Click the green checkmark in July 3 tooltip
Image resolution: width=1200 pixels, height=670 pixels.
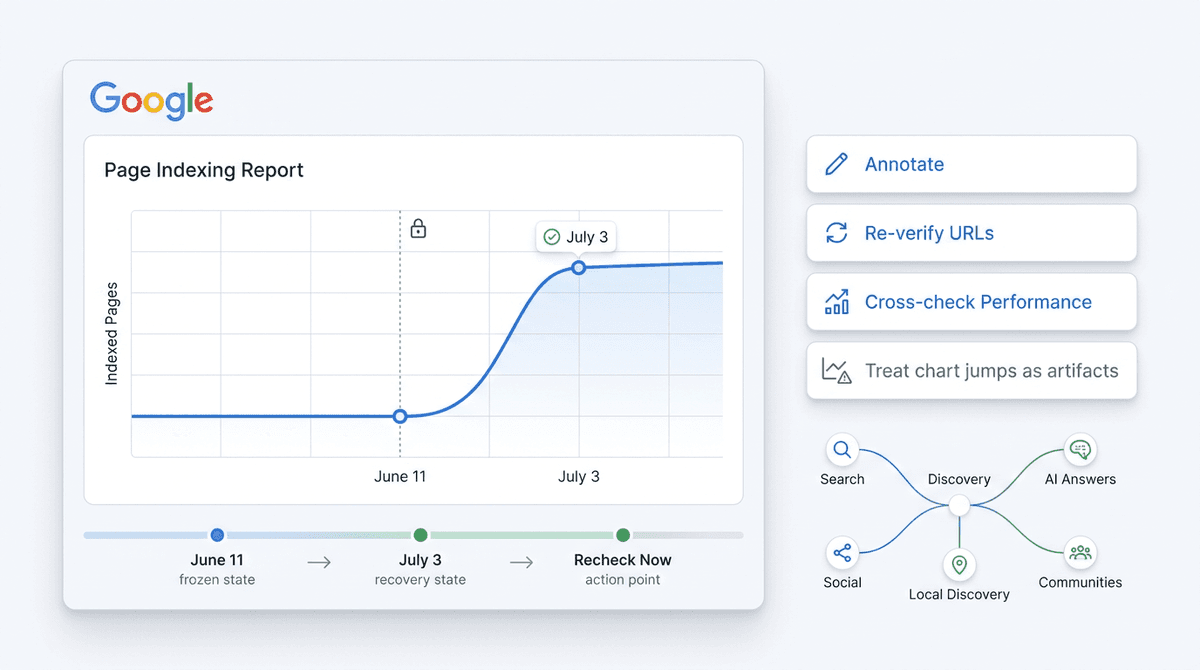(x=551, y=237)
